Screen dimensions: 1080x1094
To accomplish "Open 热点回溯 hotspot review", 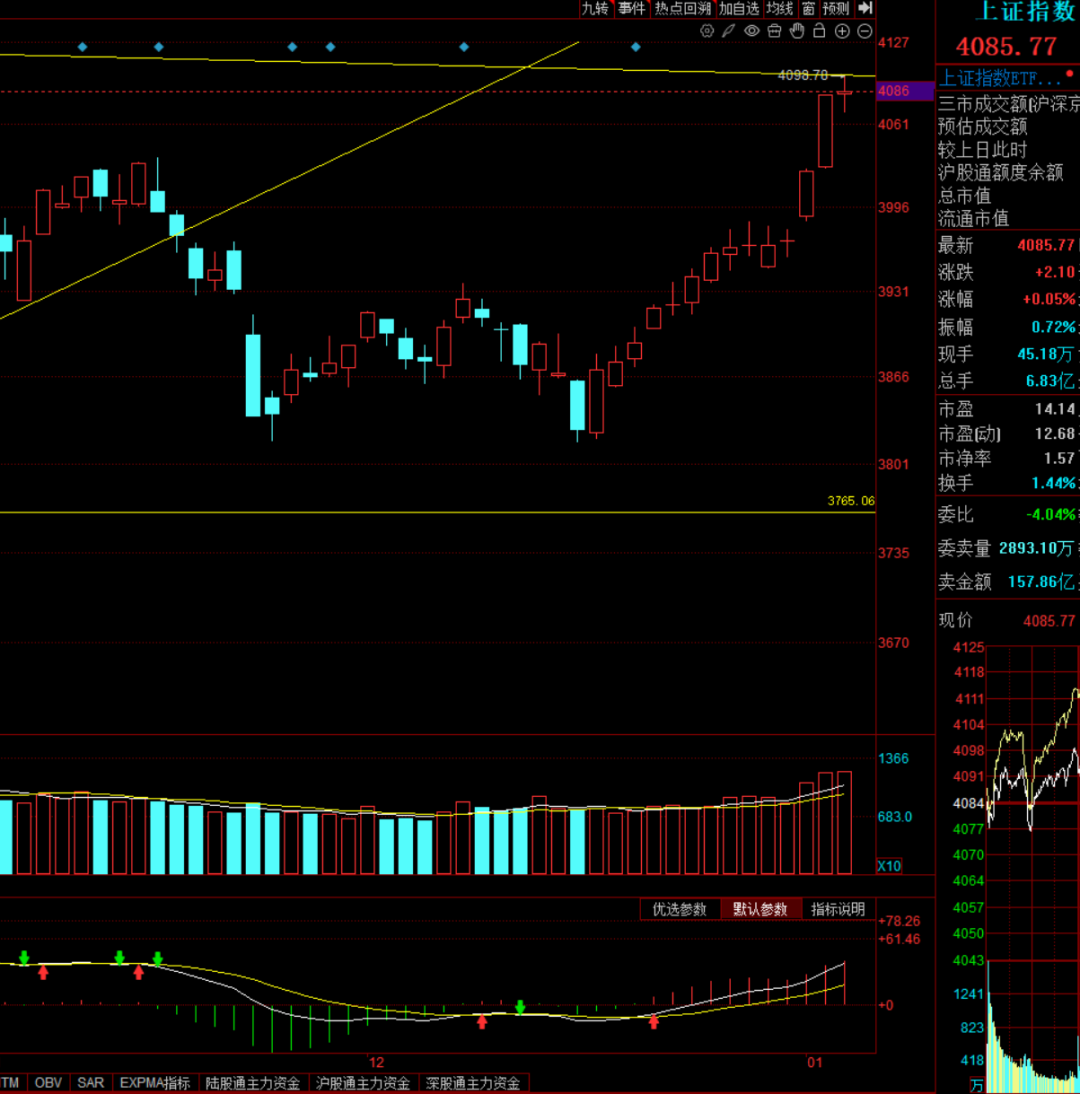I will click(683, 8).
